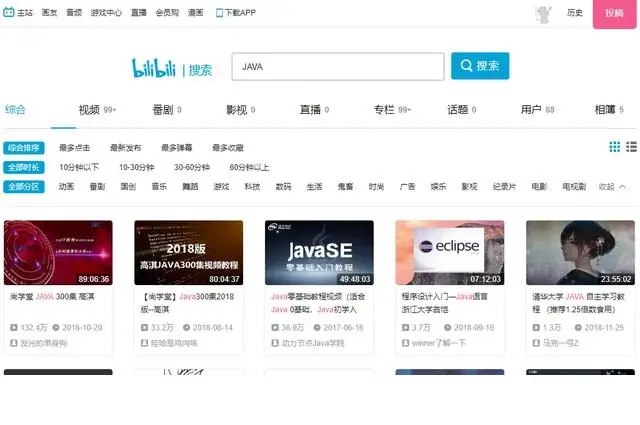The height and width of the screenshot is (425, 640).
Task: Sort results by 最多弹幕
Action: pyautogui.click(x=176, y=148)
